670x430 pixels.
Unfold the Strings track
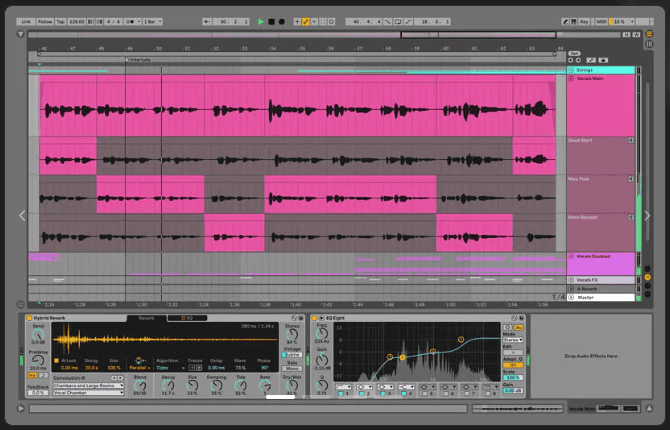(571, 70)
